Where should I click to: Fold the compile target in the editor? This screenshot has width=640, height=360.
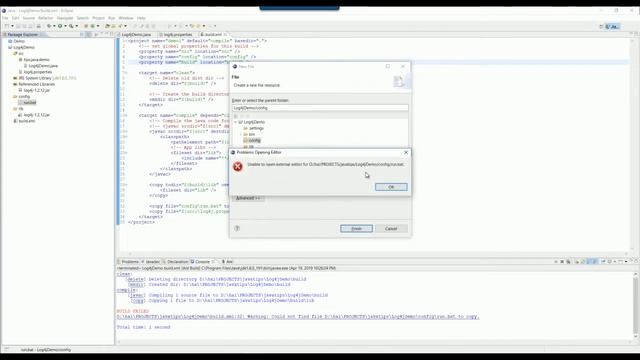click(x=126, y=116)
